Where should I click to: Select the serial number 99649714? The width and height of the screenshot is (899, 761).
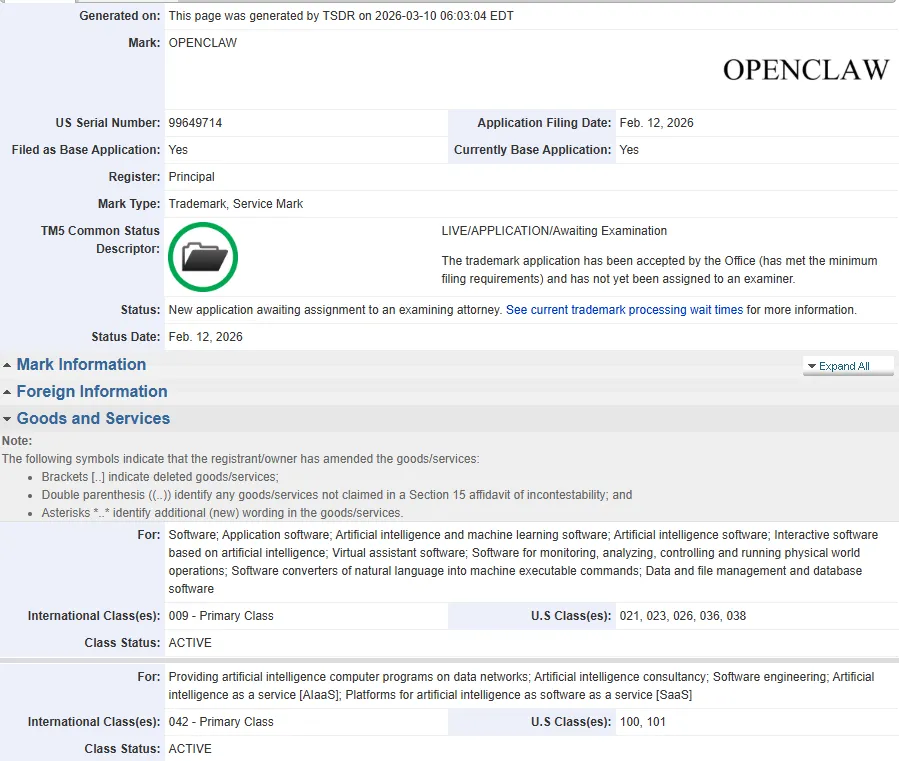195,123
